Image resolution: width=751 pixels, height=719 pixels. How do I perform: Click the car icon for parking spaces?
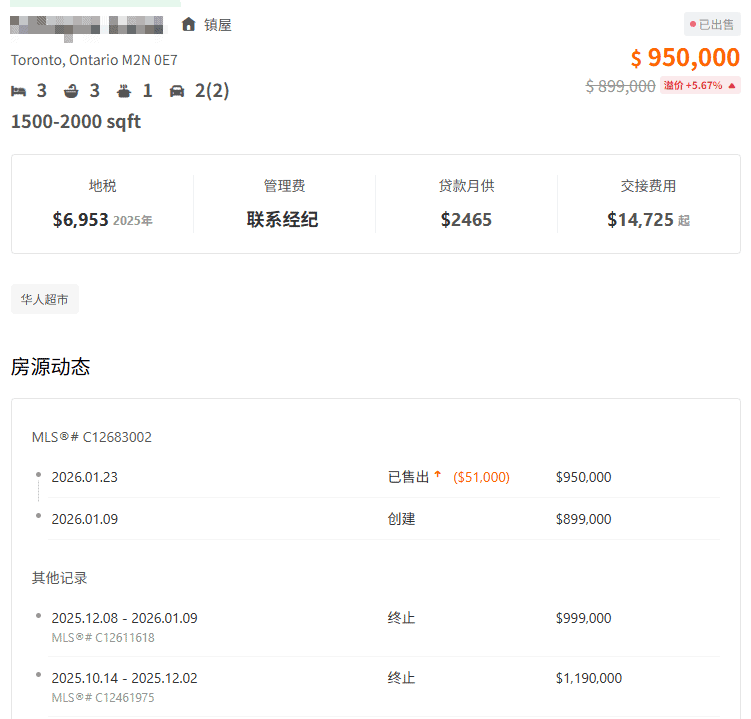point(177,91)
